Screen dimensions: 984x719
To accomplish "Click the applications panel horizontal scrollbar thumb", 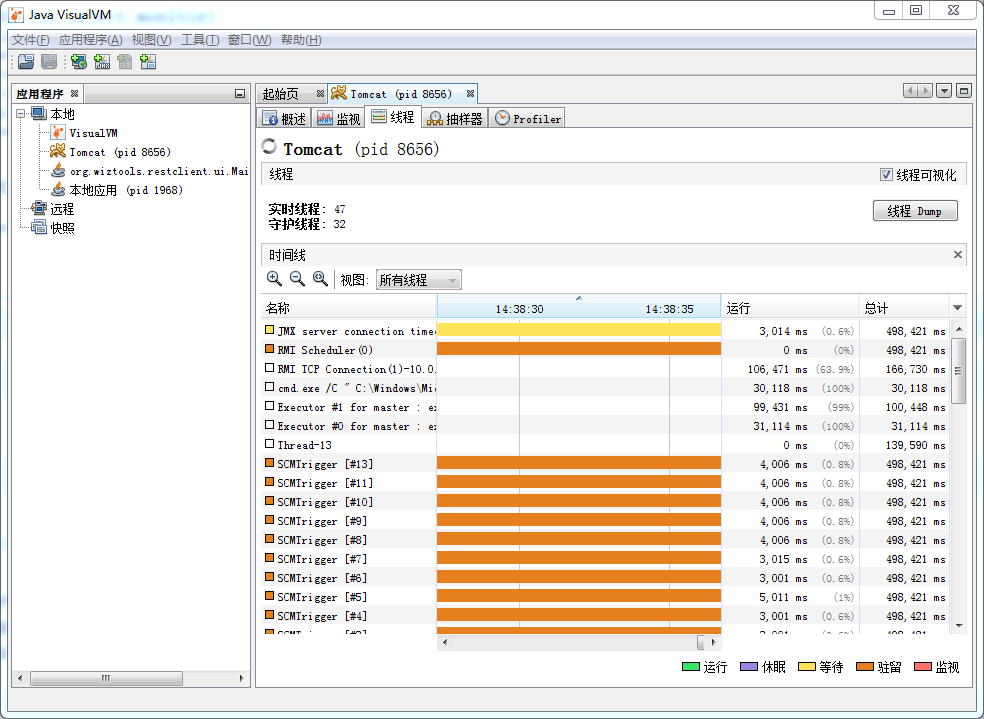I will tap(106, 678).
